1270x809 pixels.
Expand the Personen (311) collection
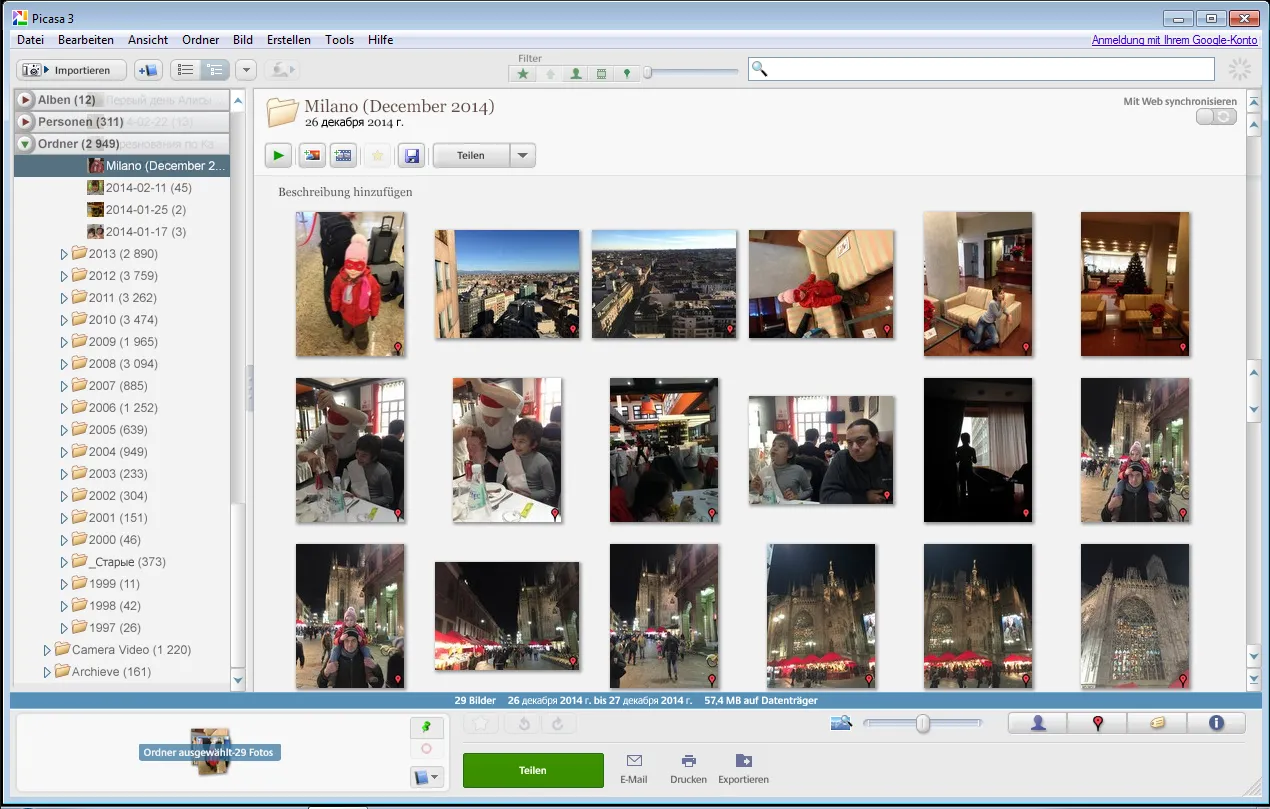[25, 122]
